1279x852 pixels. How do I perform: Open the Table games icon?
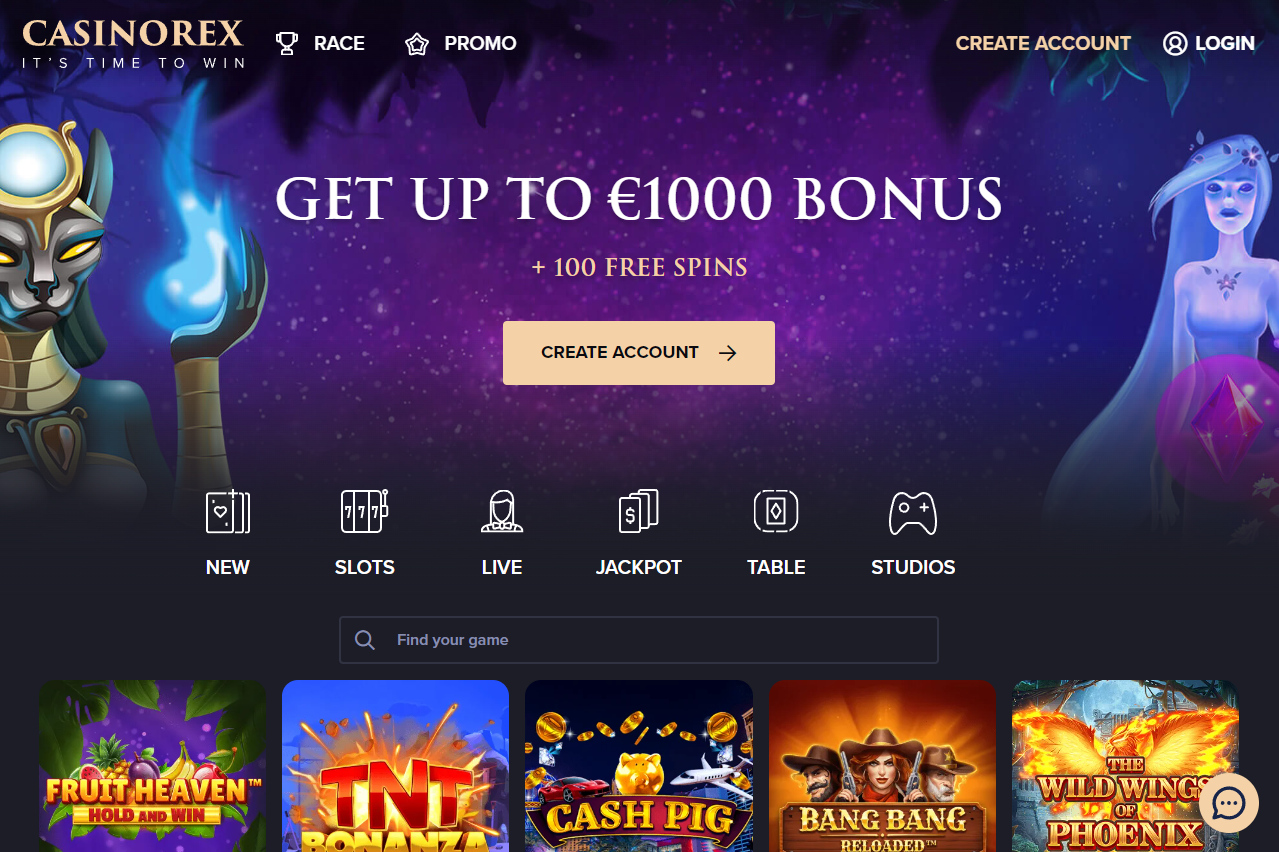776,511
